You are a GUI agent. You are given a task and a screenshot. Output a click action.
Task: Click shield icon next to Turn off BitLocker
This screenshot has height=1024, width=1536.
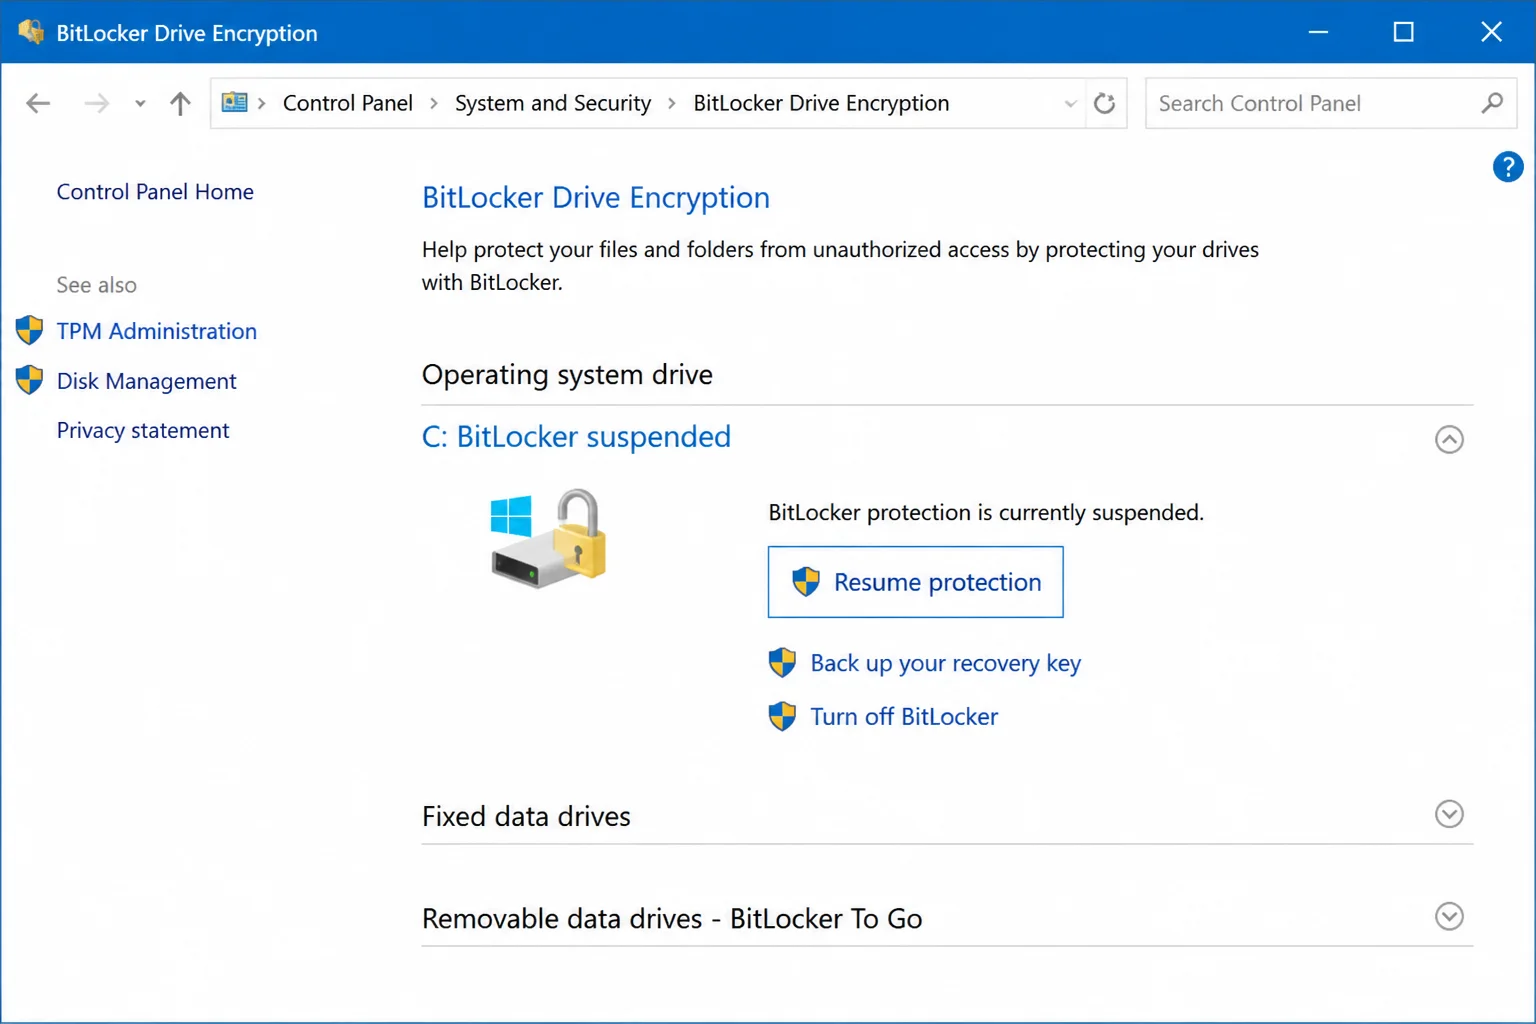pyautogui.click(x=782, y=716)
